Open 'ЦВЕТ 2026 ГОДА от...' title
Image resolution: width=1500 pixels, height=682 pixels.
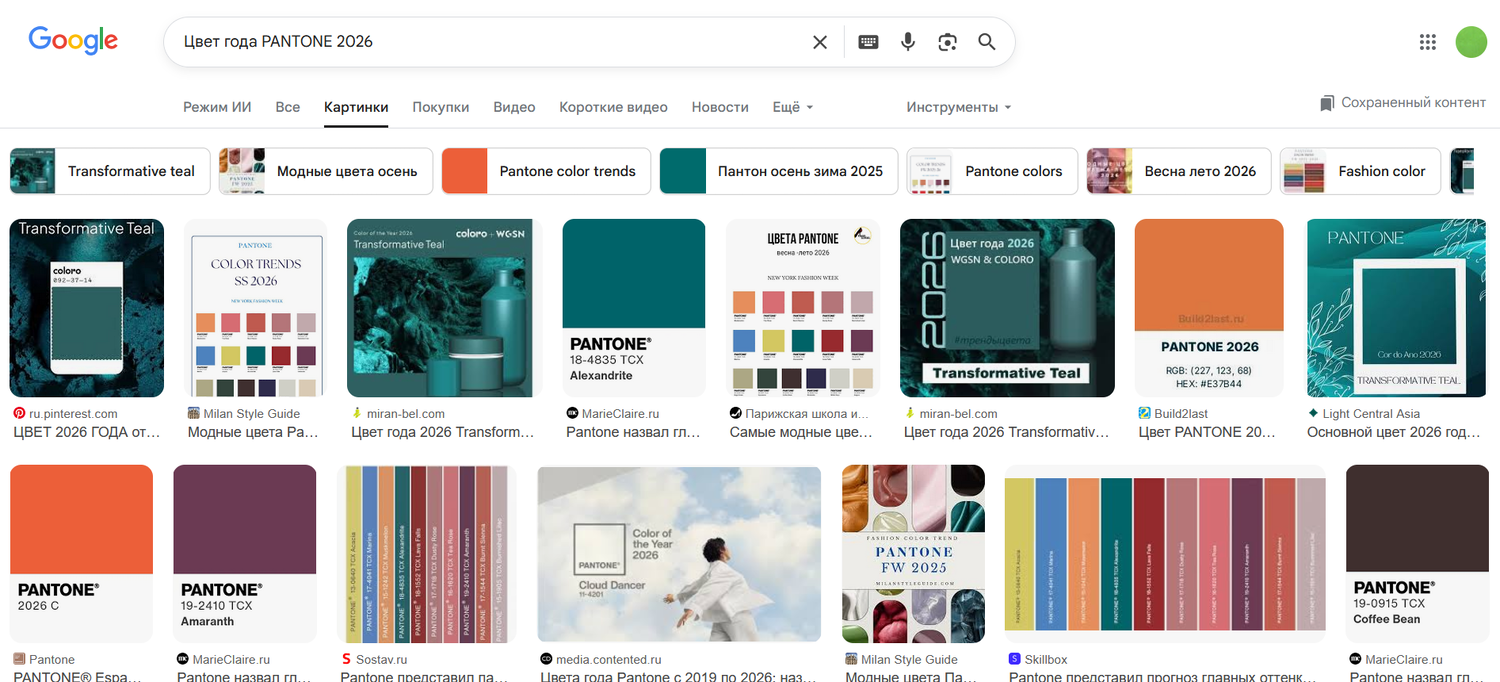point(86,432)
